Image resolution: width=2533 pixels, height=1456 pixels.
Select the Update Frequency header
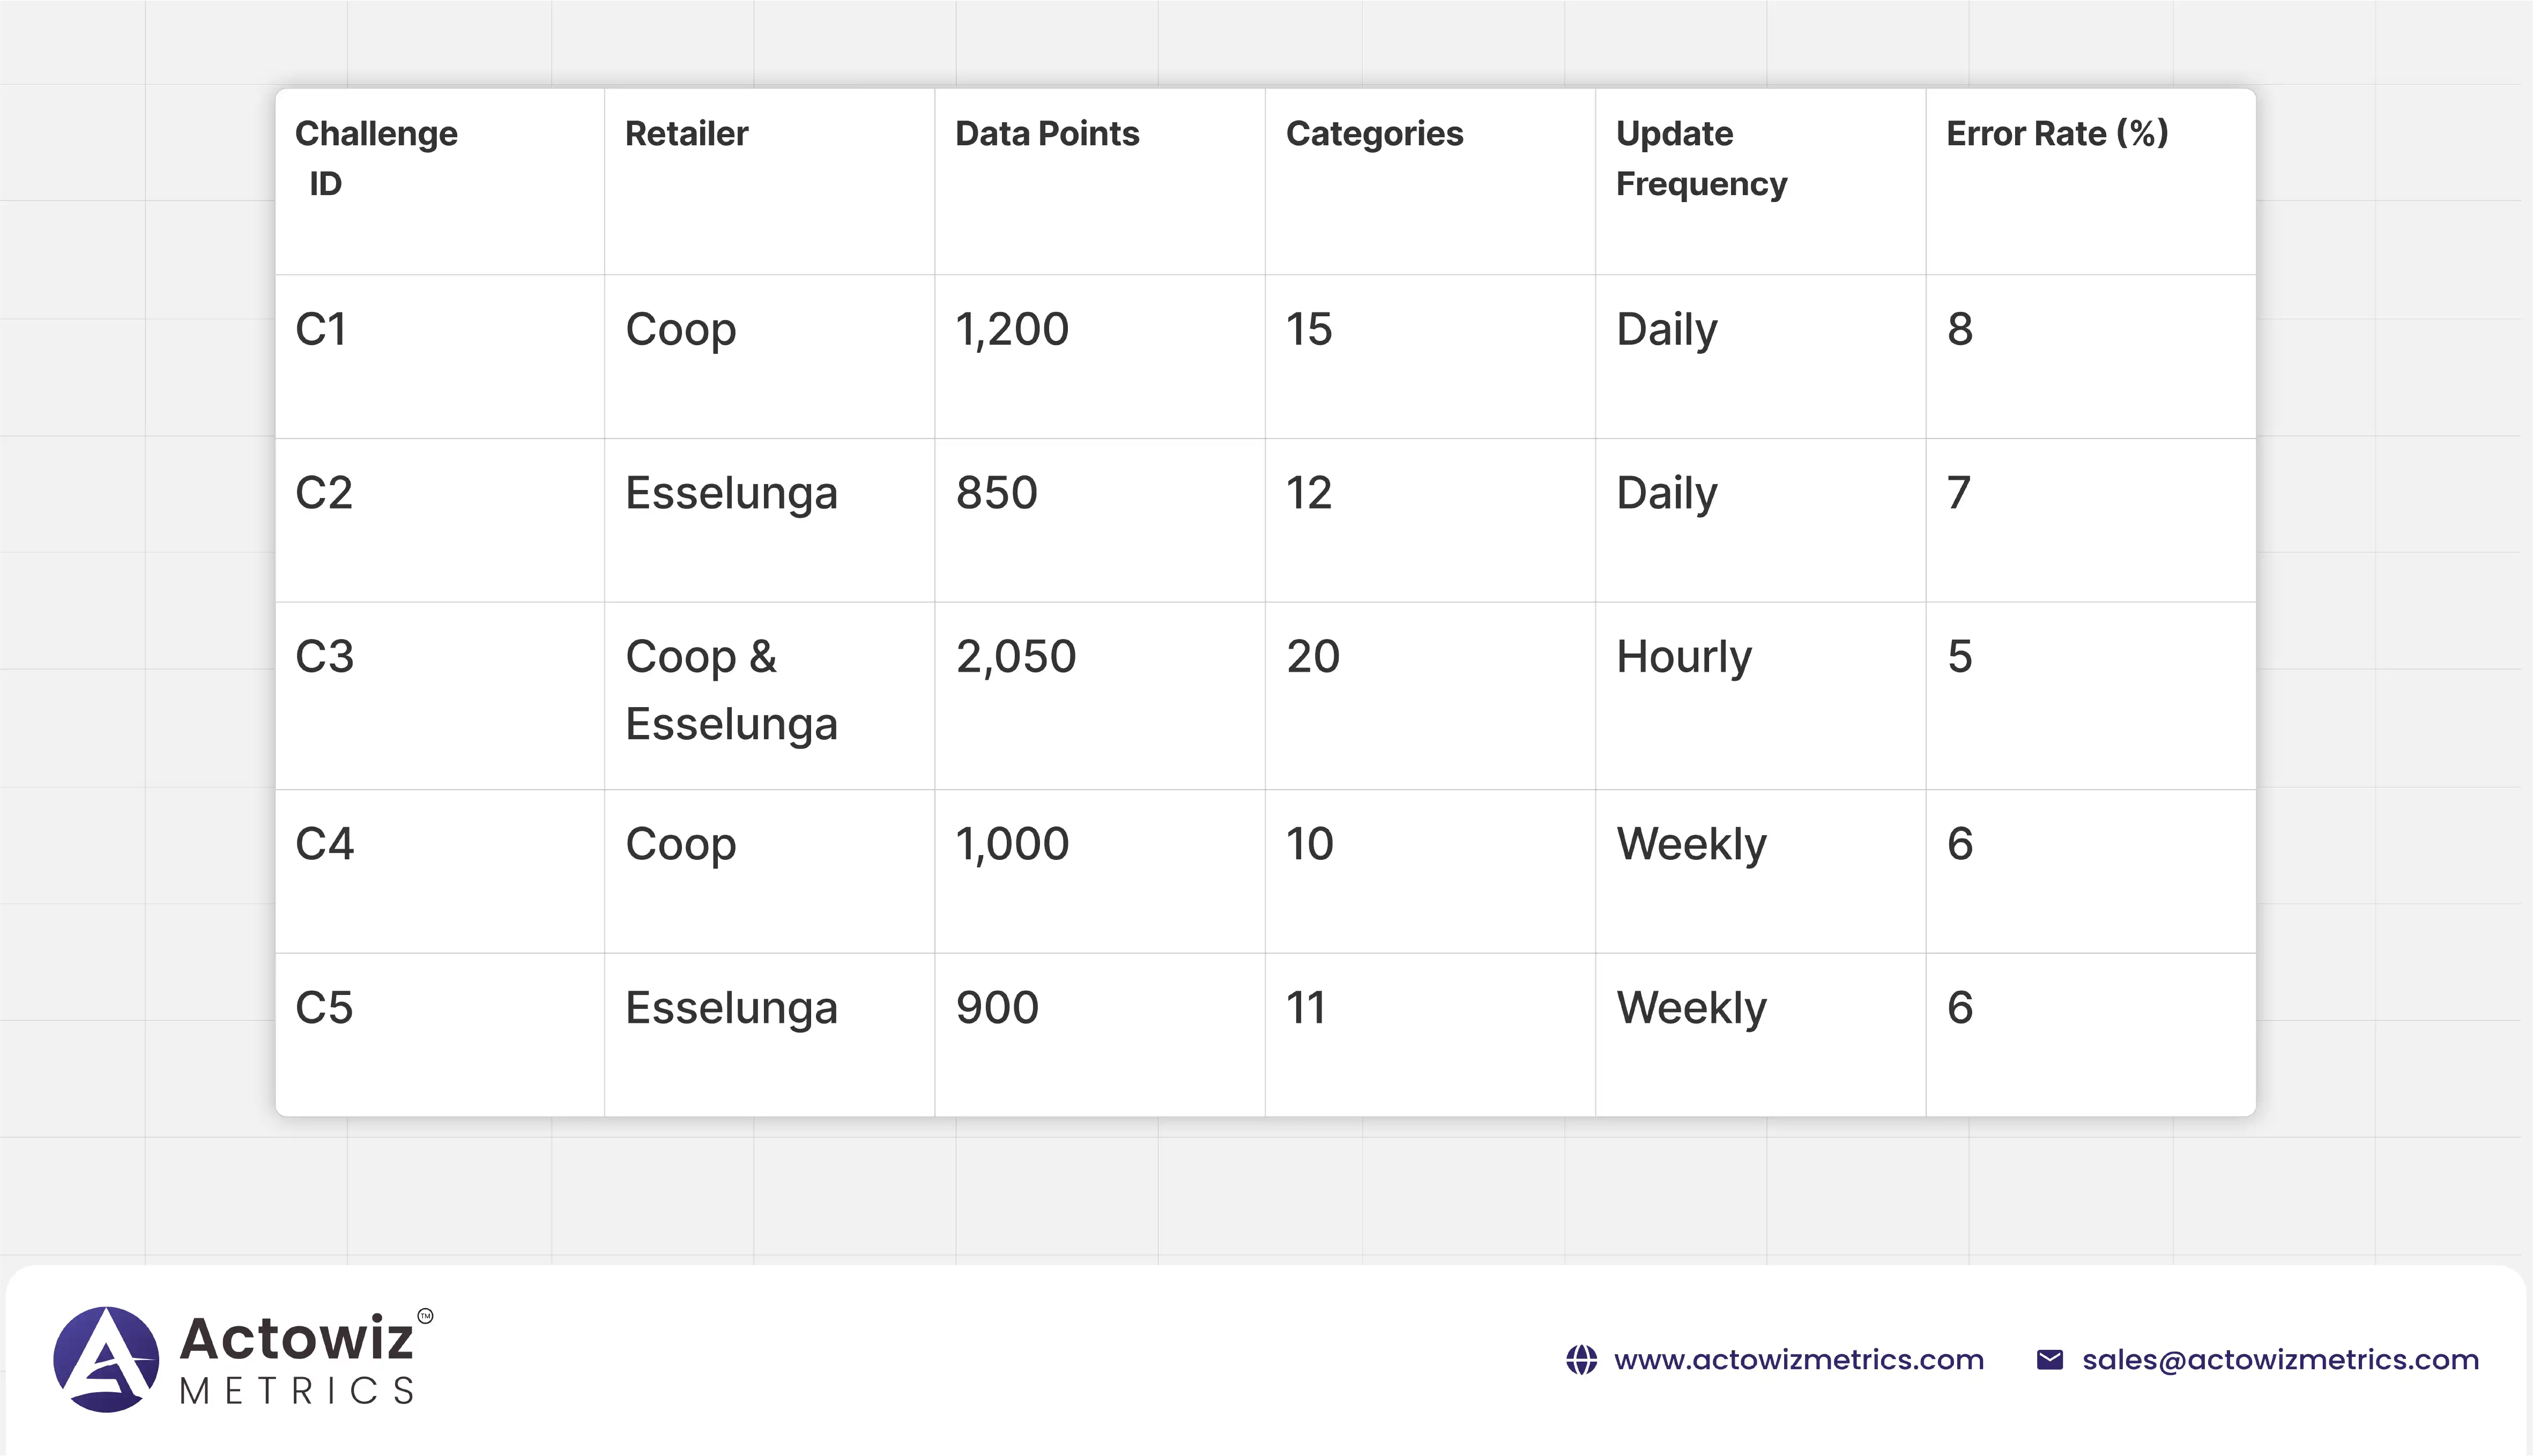click(x=1700, y=158)
